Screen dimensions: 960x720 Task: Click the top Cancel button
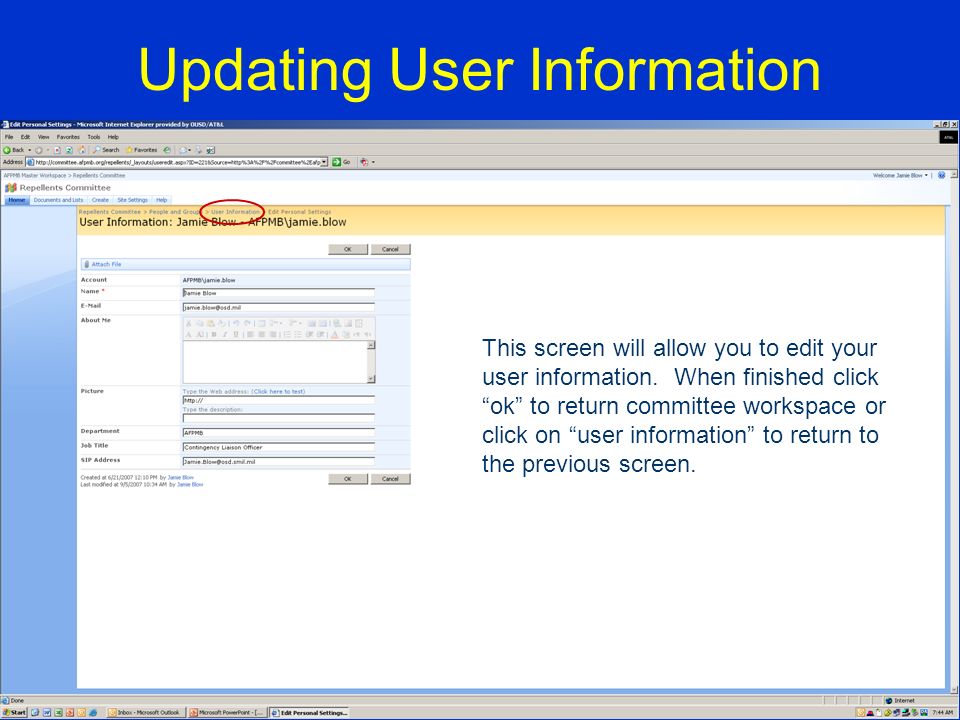(x=390, y=249)
